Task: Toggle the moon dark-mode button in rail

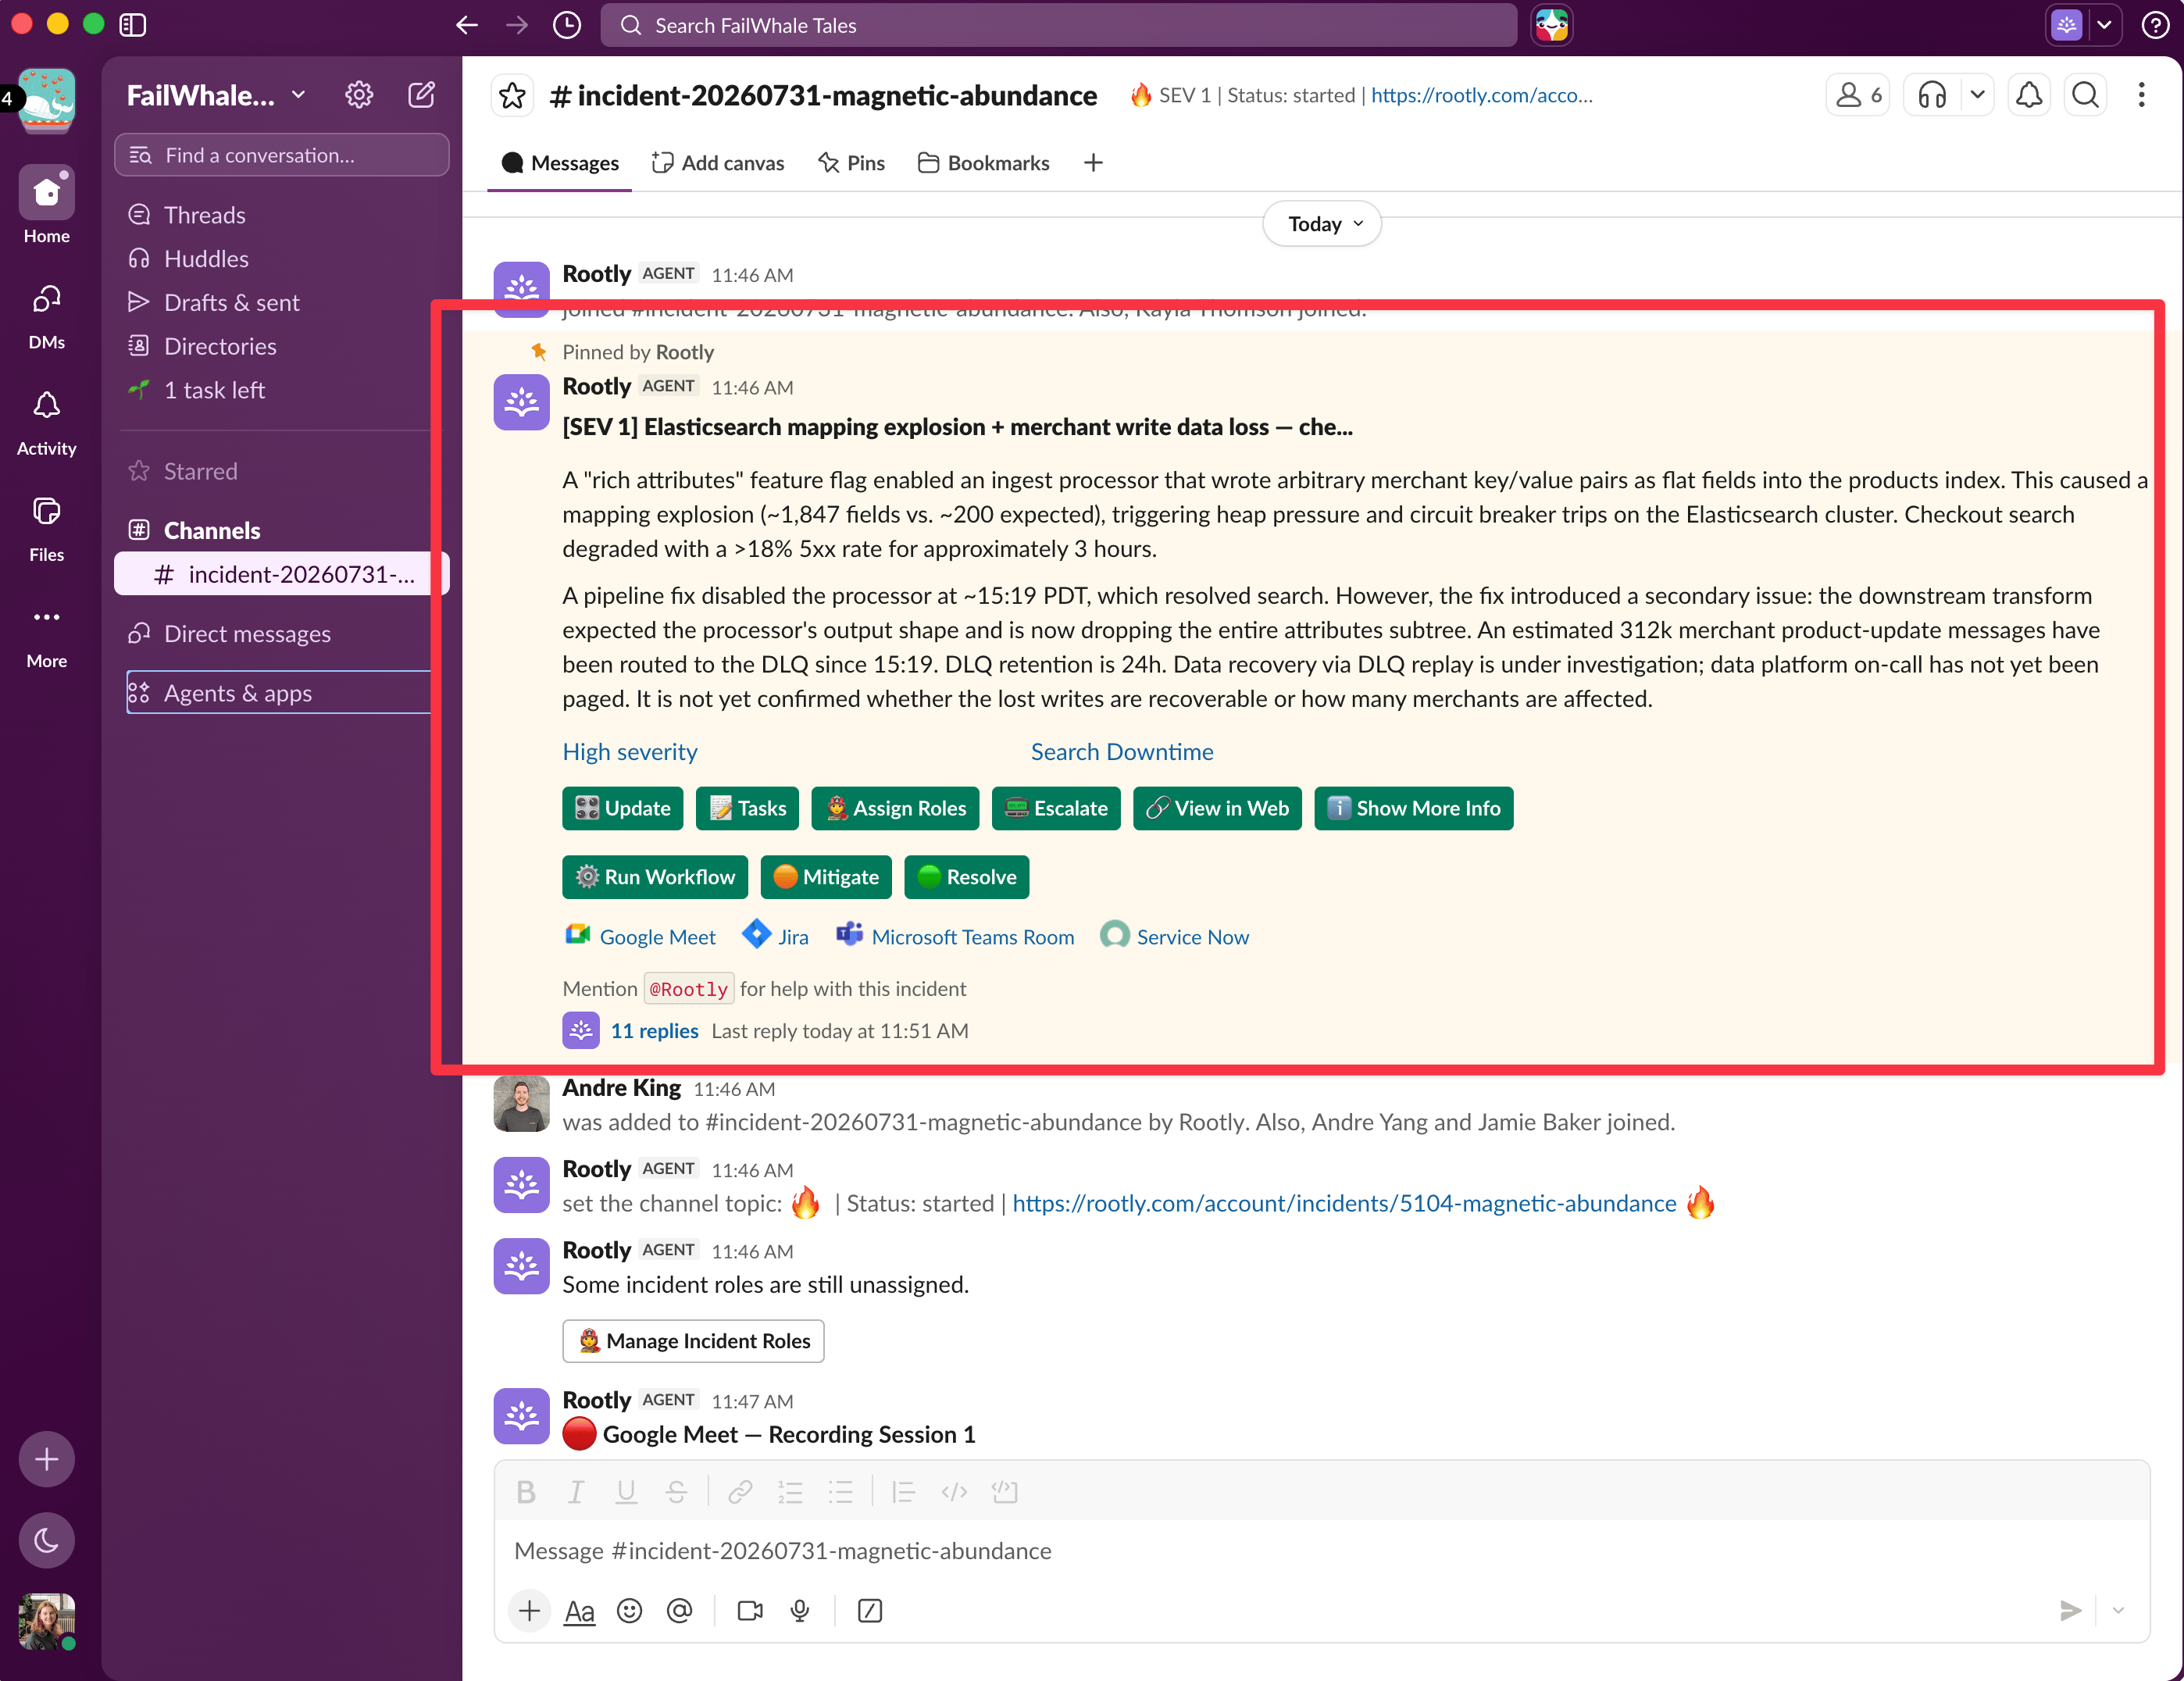Action: click(x=47, y=1540)
